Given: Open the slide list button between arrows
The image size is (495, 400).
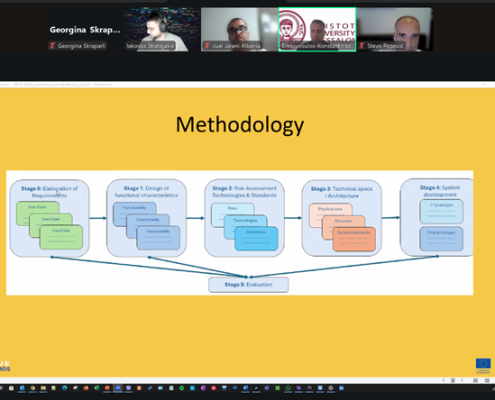Looking at the screenshot, I should (453, 380).
